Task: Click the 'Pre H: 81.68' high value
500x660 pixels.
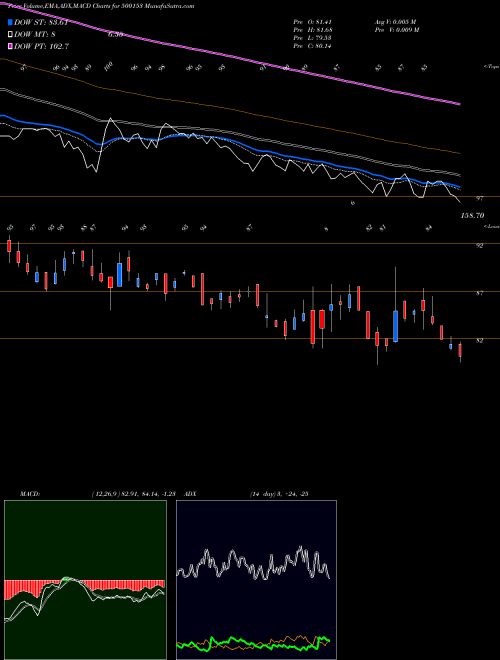Action: 312,30
